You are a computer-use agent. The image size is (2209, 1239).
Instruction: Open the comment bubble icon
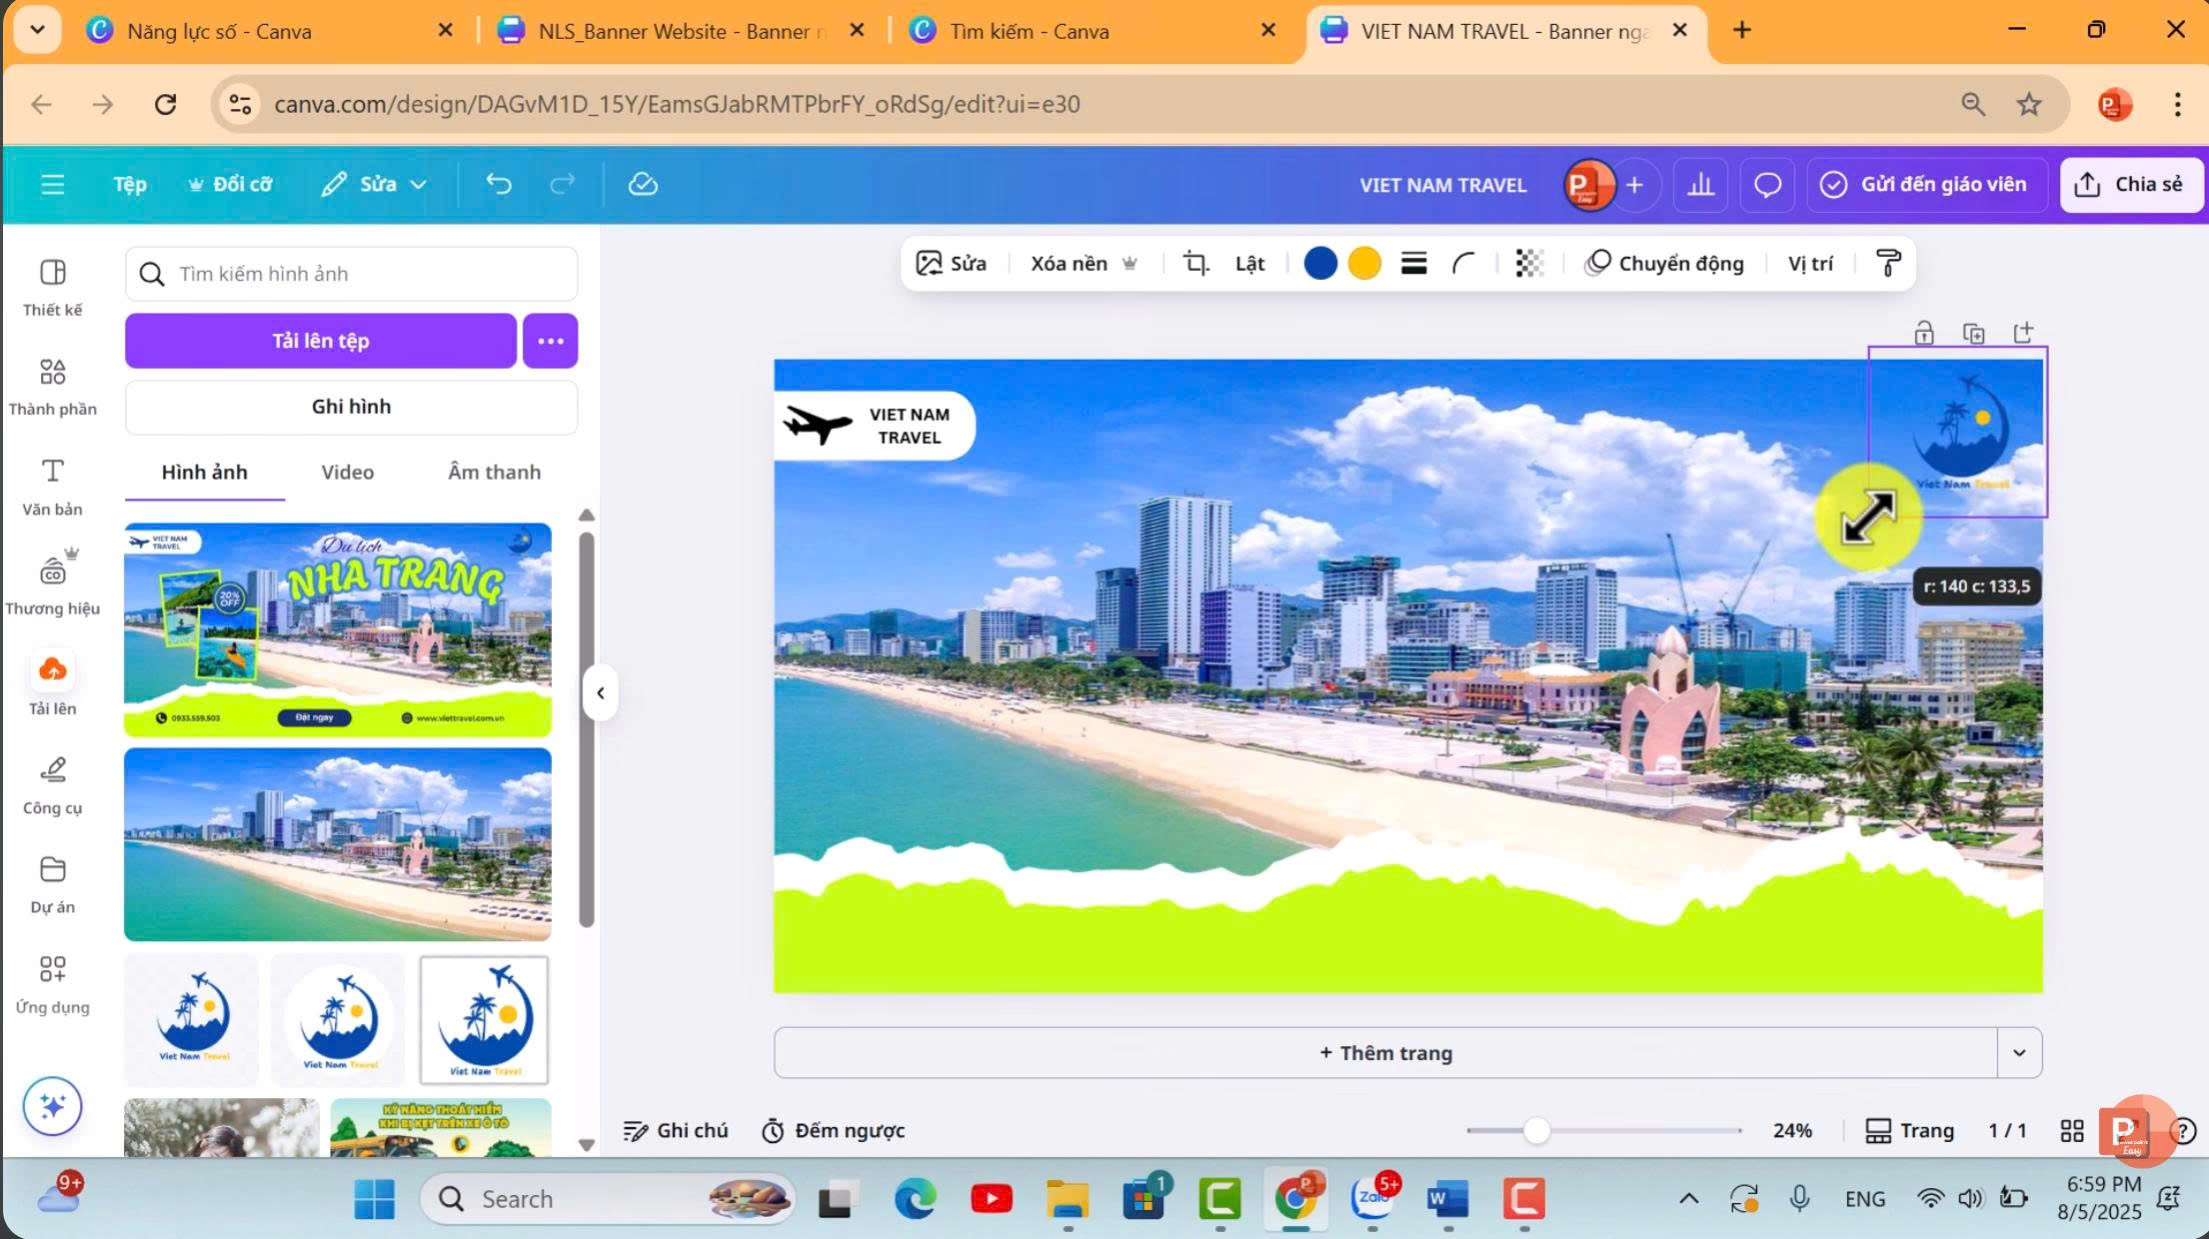pos(1767,184)
